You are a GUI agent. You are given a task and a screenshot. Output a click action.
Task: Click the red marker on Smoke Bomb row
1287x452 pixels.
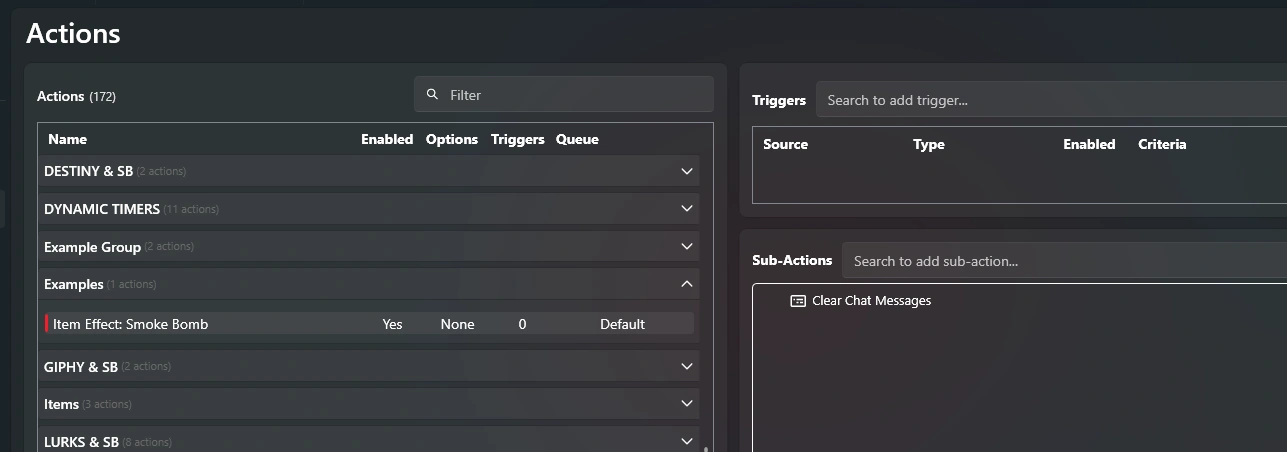click(x=46, y=323)
